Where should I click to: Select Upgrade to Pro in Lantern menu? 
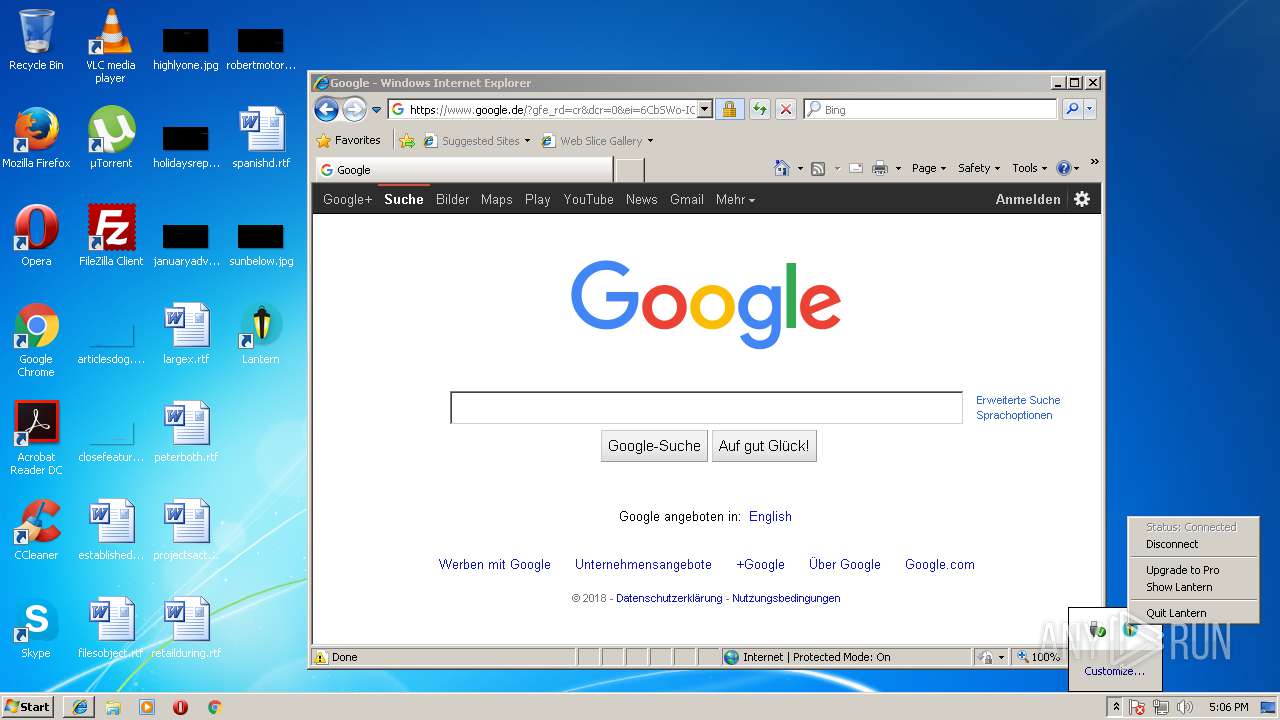click(1183, 570)
